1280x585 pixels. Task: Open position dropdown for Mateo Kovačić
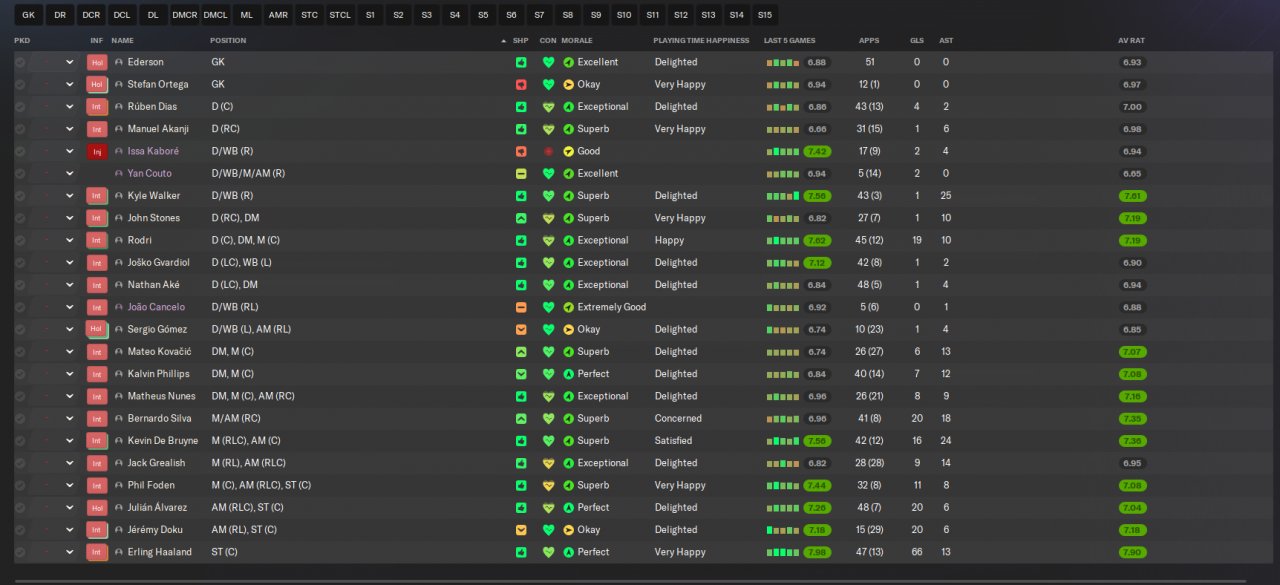tap(70, 352)
